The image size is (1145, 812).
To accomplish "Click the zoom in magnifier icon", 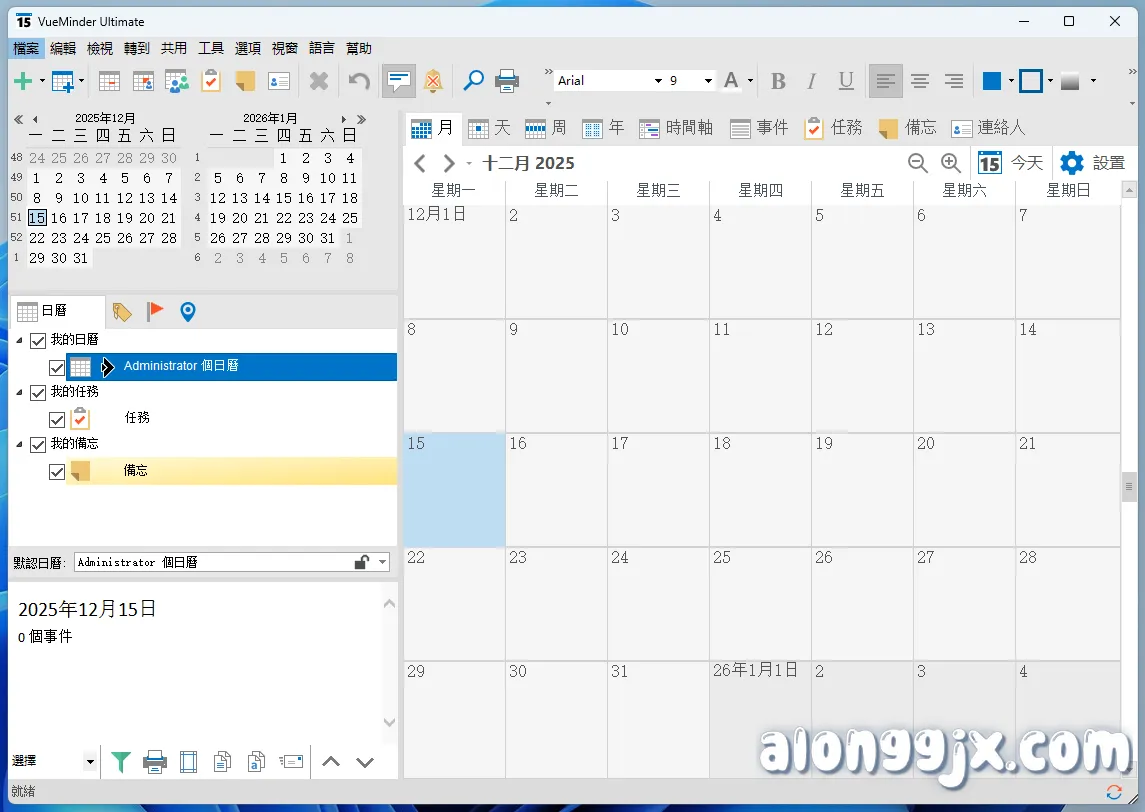I will tap(950, 163).
